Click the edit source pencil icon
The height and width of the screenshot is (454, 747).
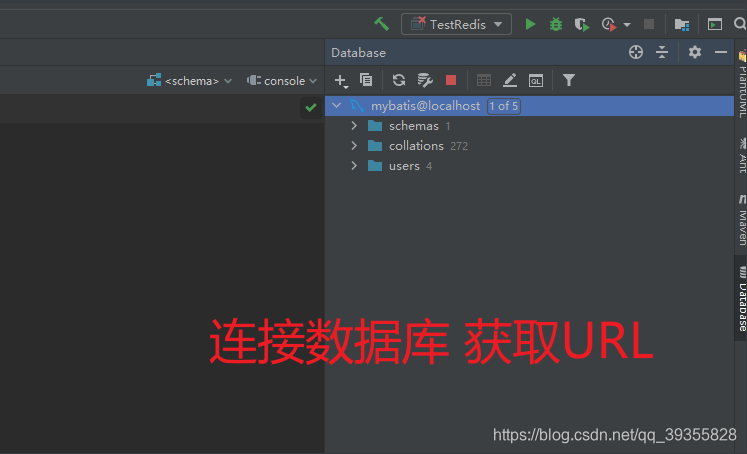[x=510, y=80]
